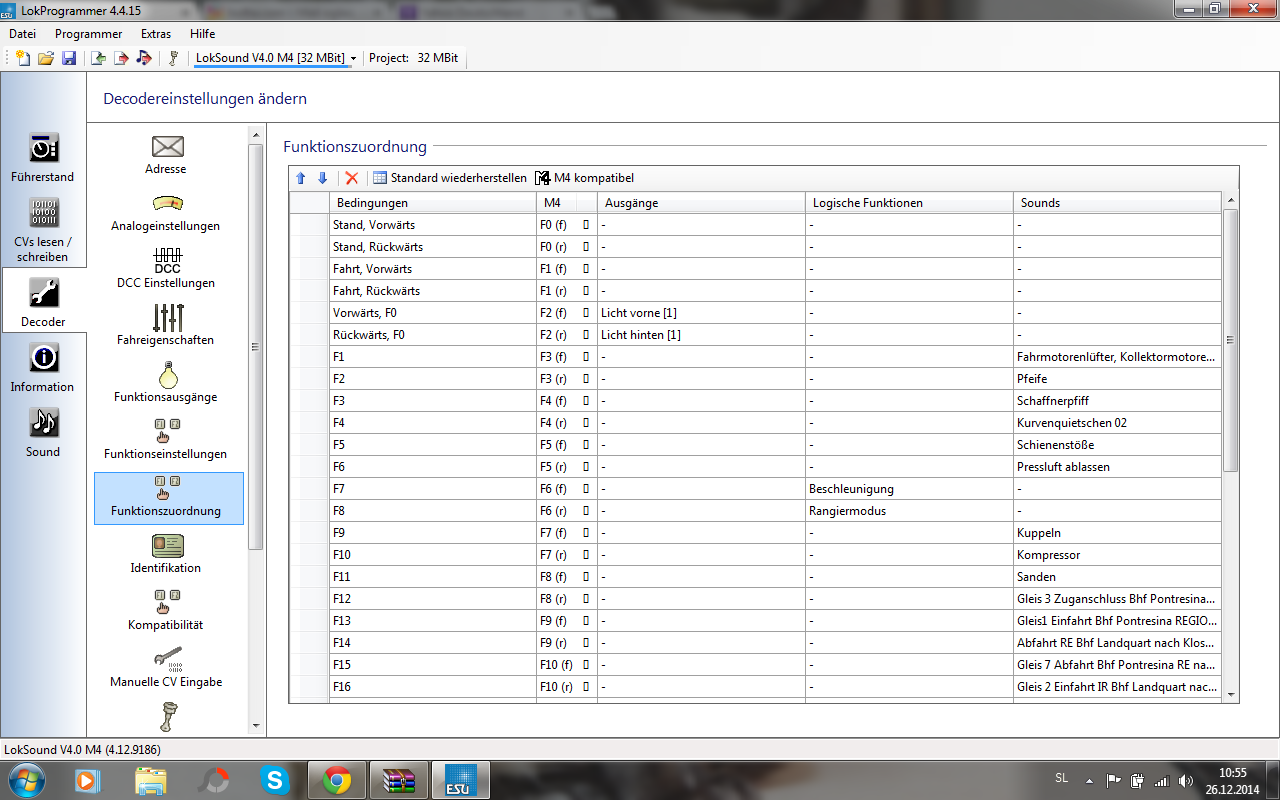This screenshot has width=1280, height=800.
Task: Click the red arrow write decoder data icon
Action: 121,58
